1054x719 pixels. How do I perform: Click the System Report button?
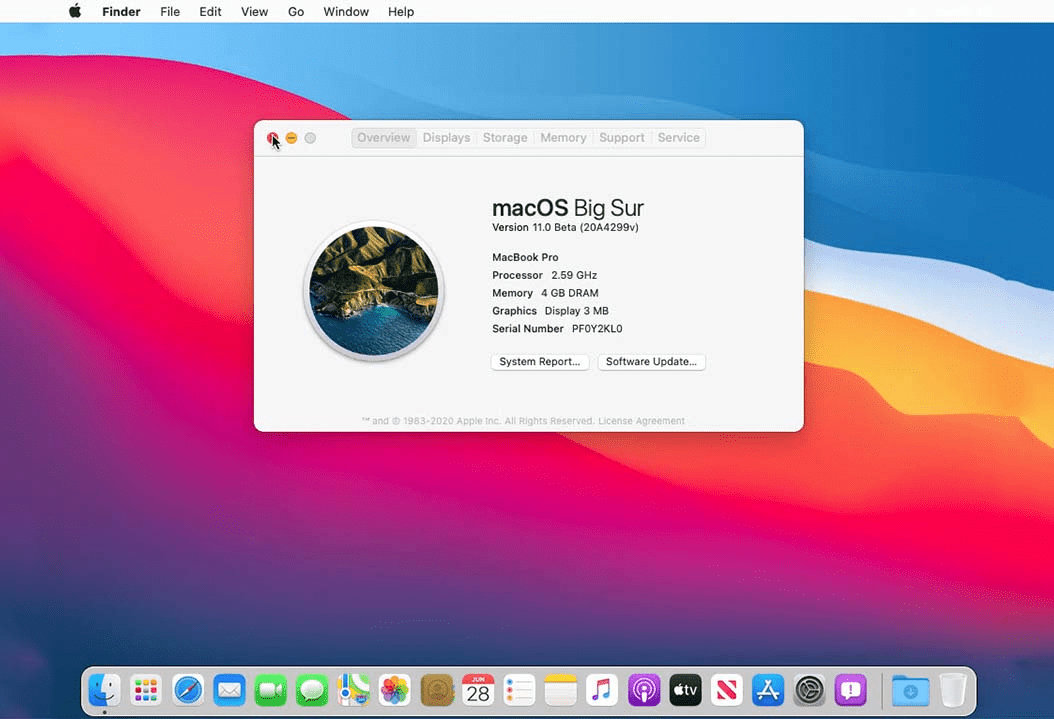[539, 361]
